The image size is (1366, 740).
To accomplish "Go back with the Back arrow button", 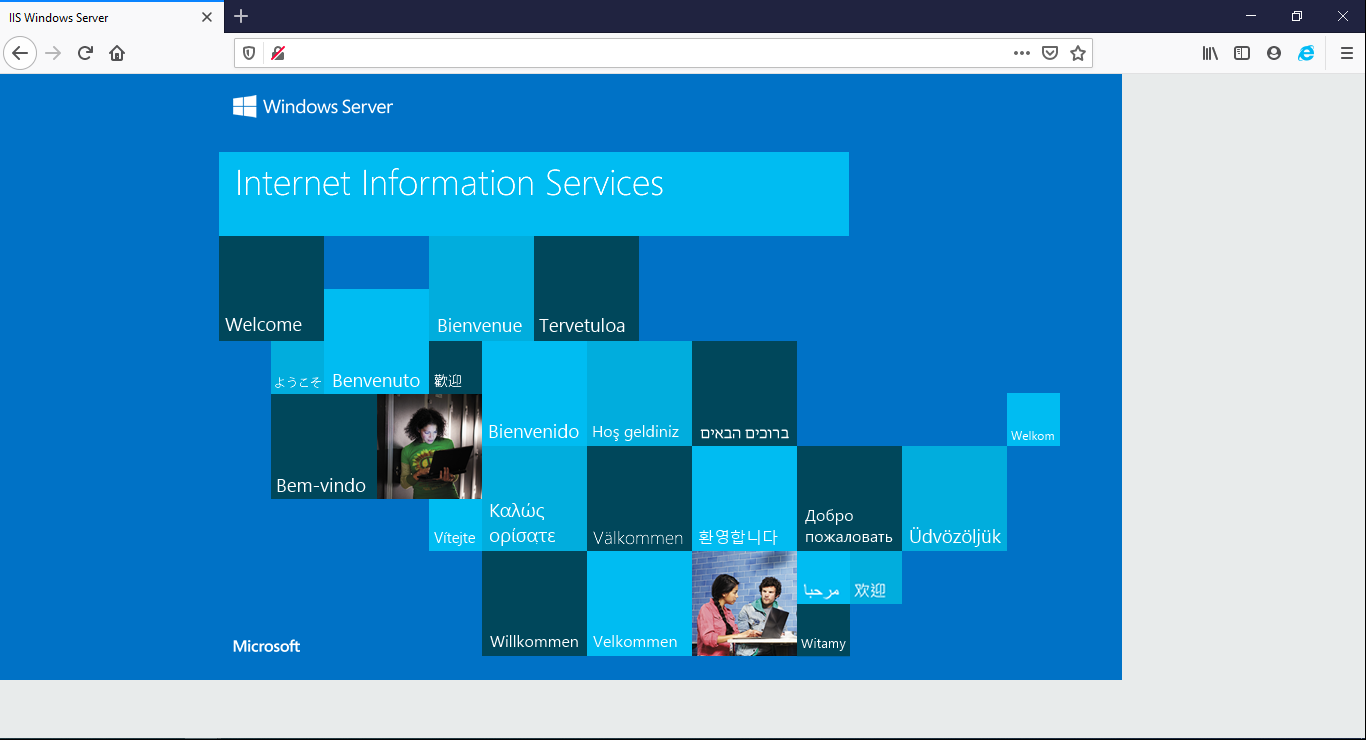I will click(x=20, y=53).
